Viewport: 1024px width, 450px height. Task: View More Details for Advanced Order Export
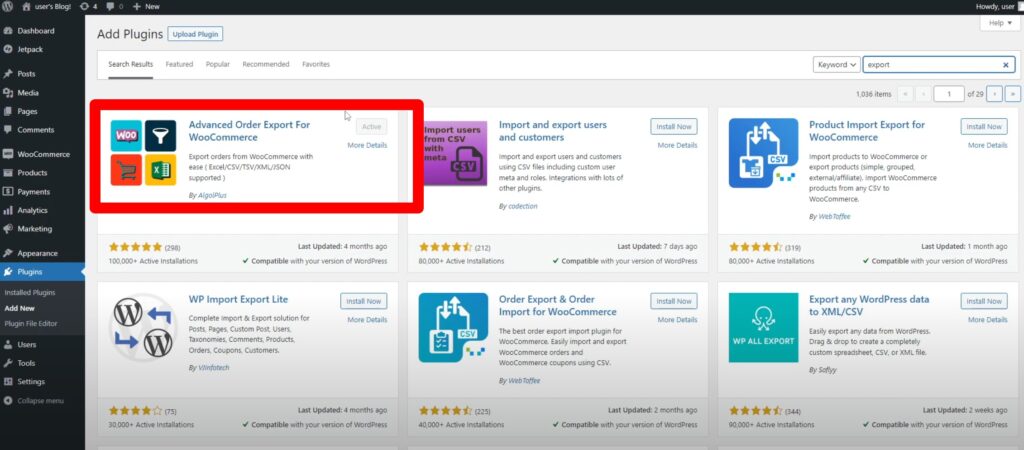367,146
